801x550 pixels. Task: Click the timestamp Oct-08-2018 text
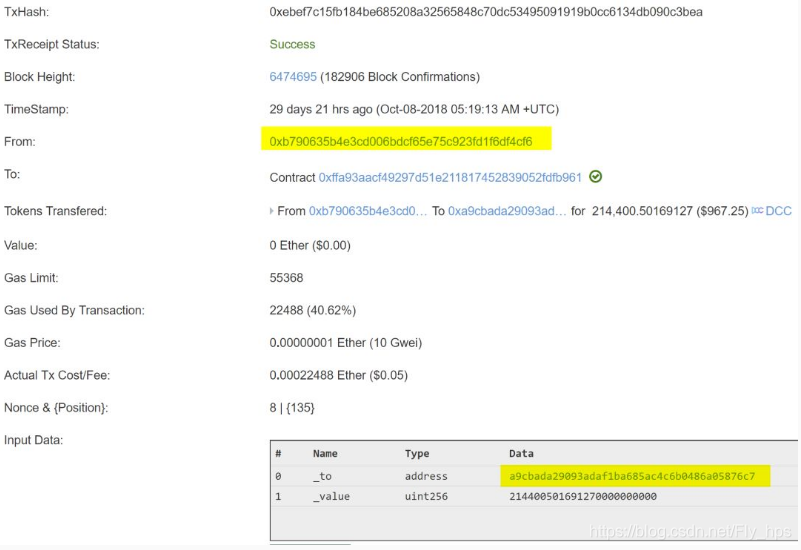click(467, 109)
